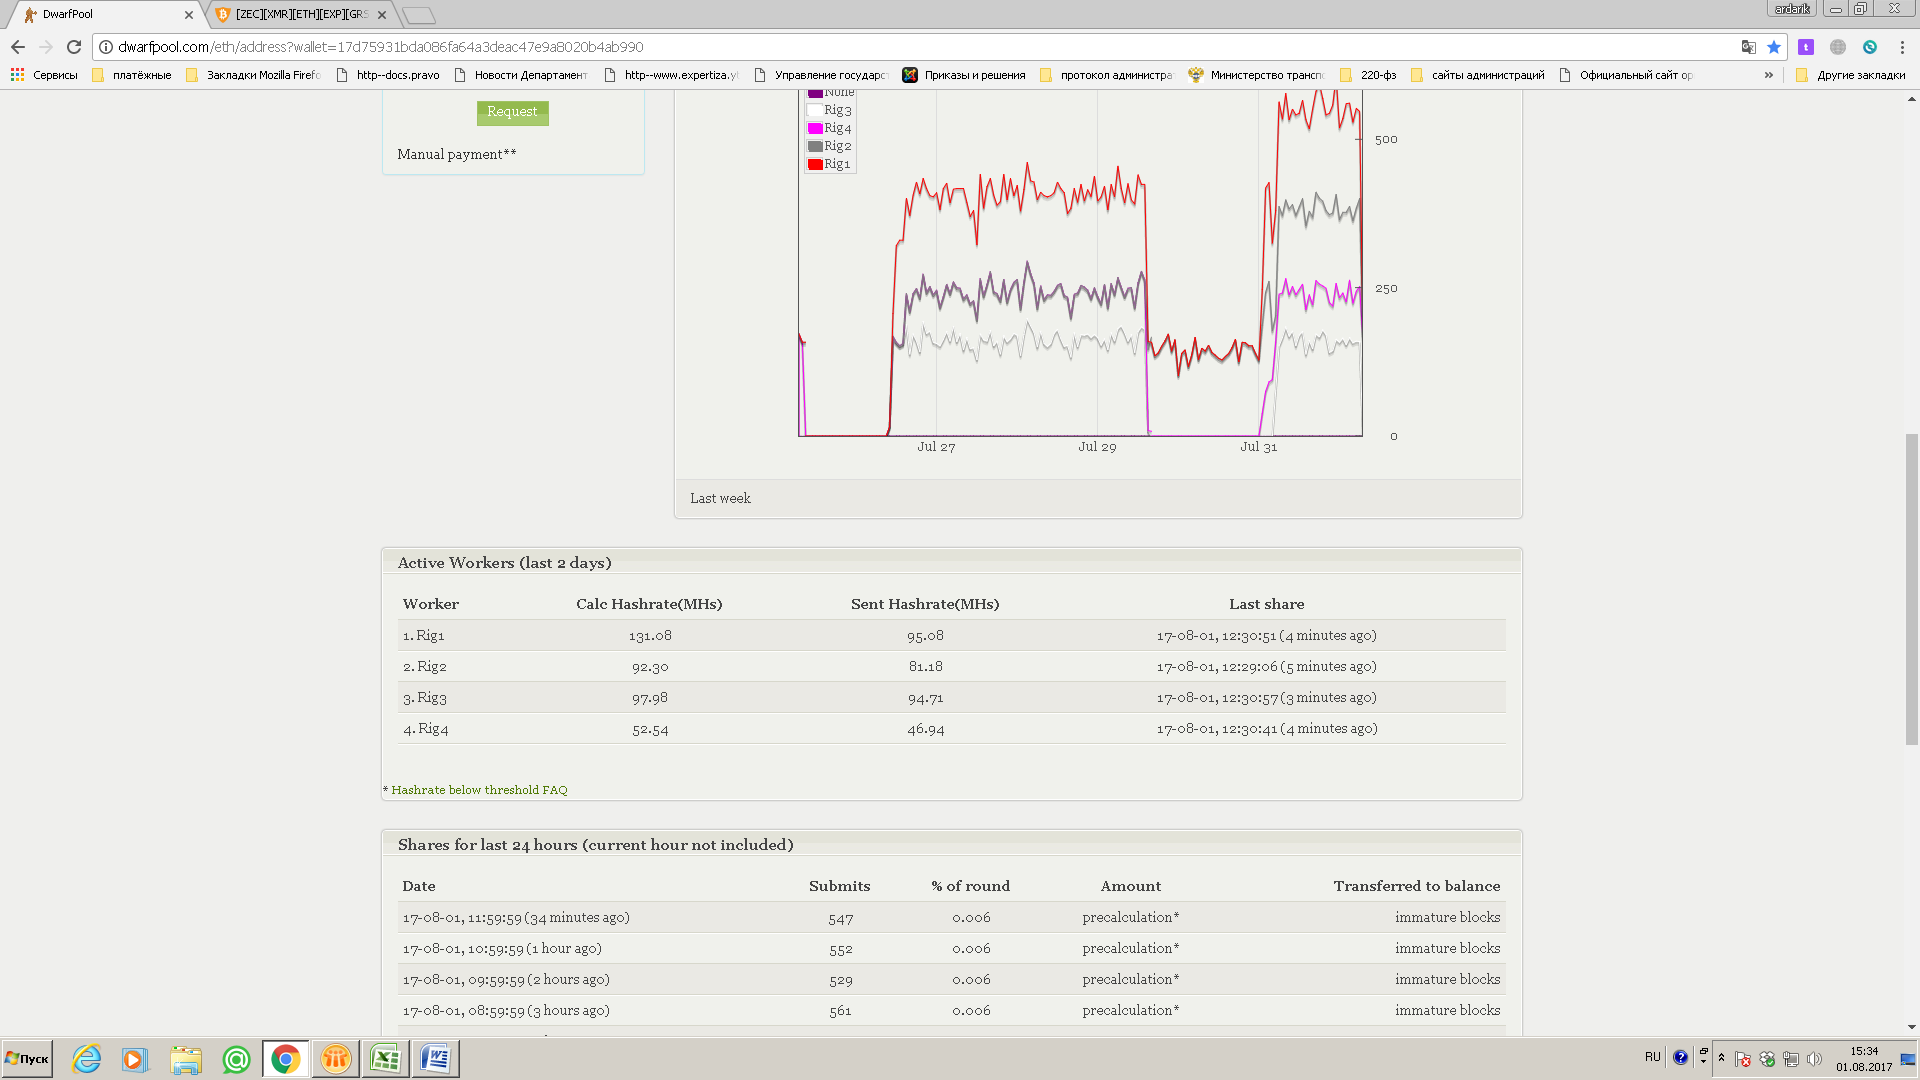Click the green Request button
The width and height of the screenshot is (1920, 1080).
pos(512,112)
